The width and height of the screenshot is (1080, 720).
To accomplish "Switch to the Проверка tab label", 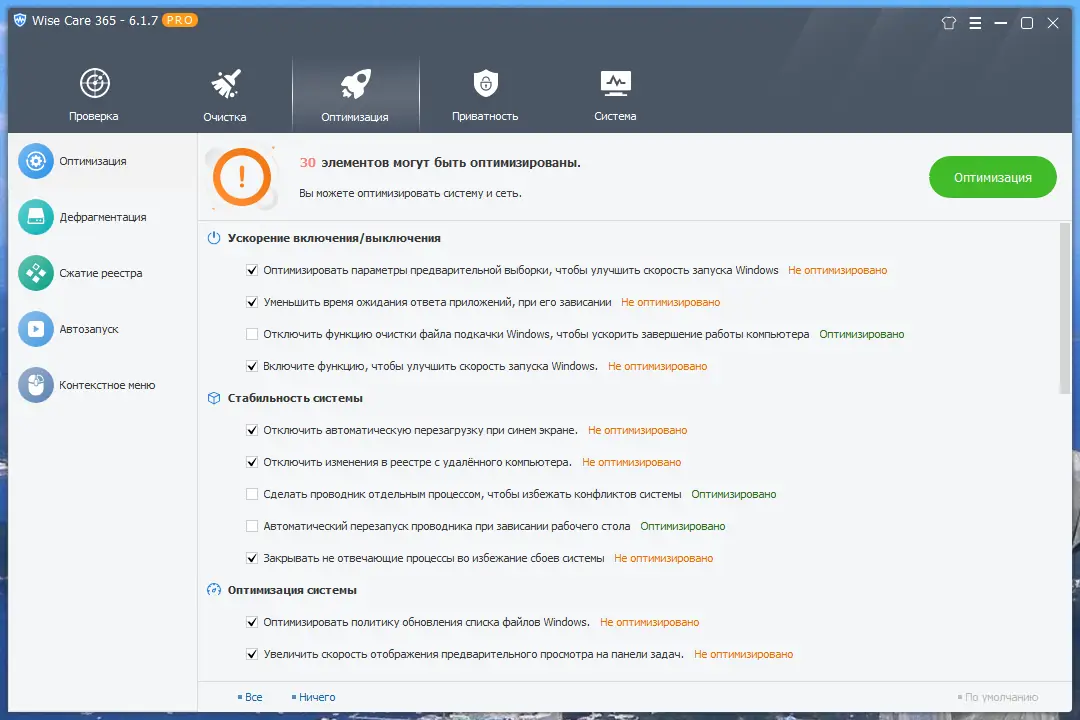I will click(94, 116).
